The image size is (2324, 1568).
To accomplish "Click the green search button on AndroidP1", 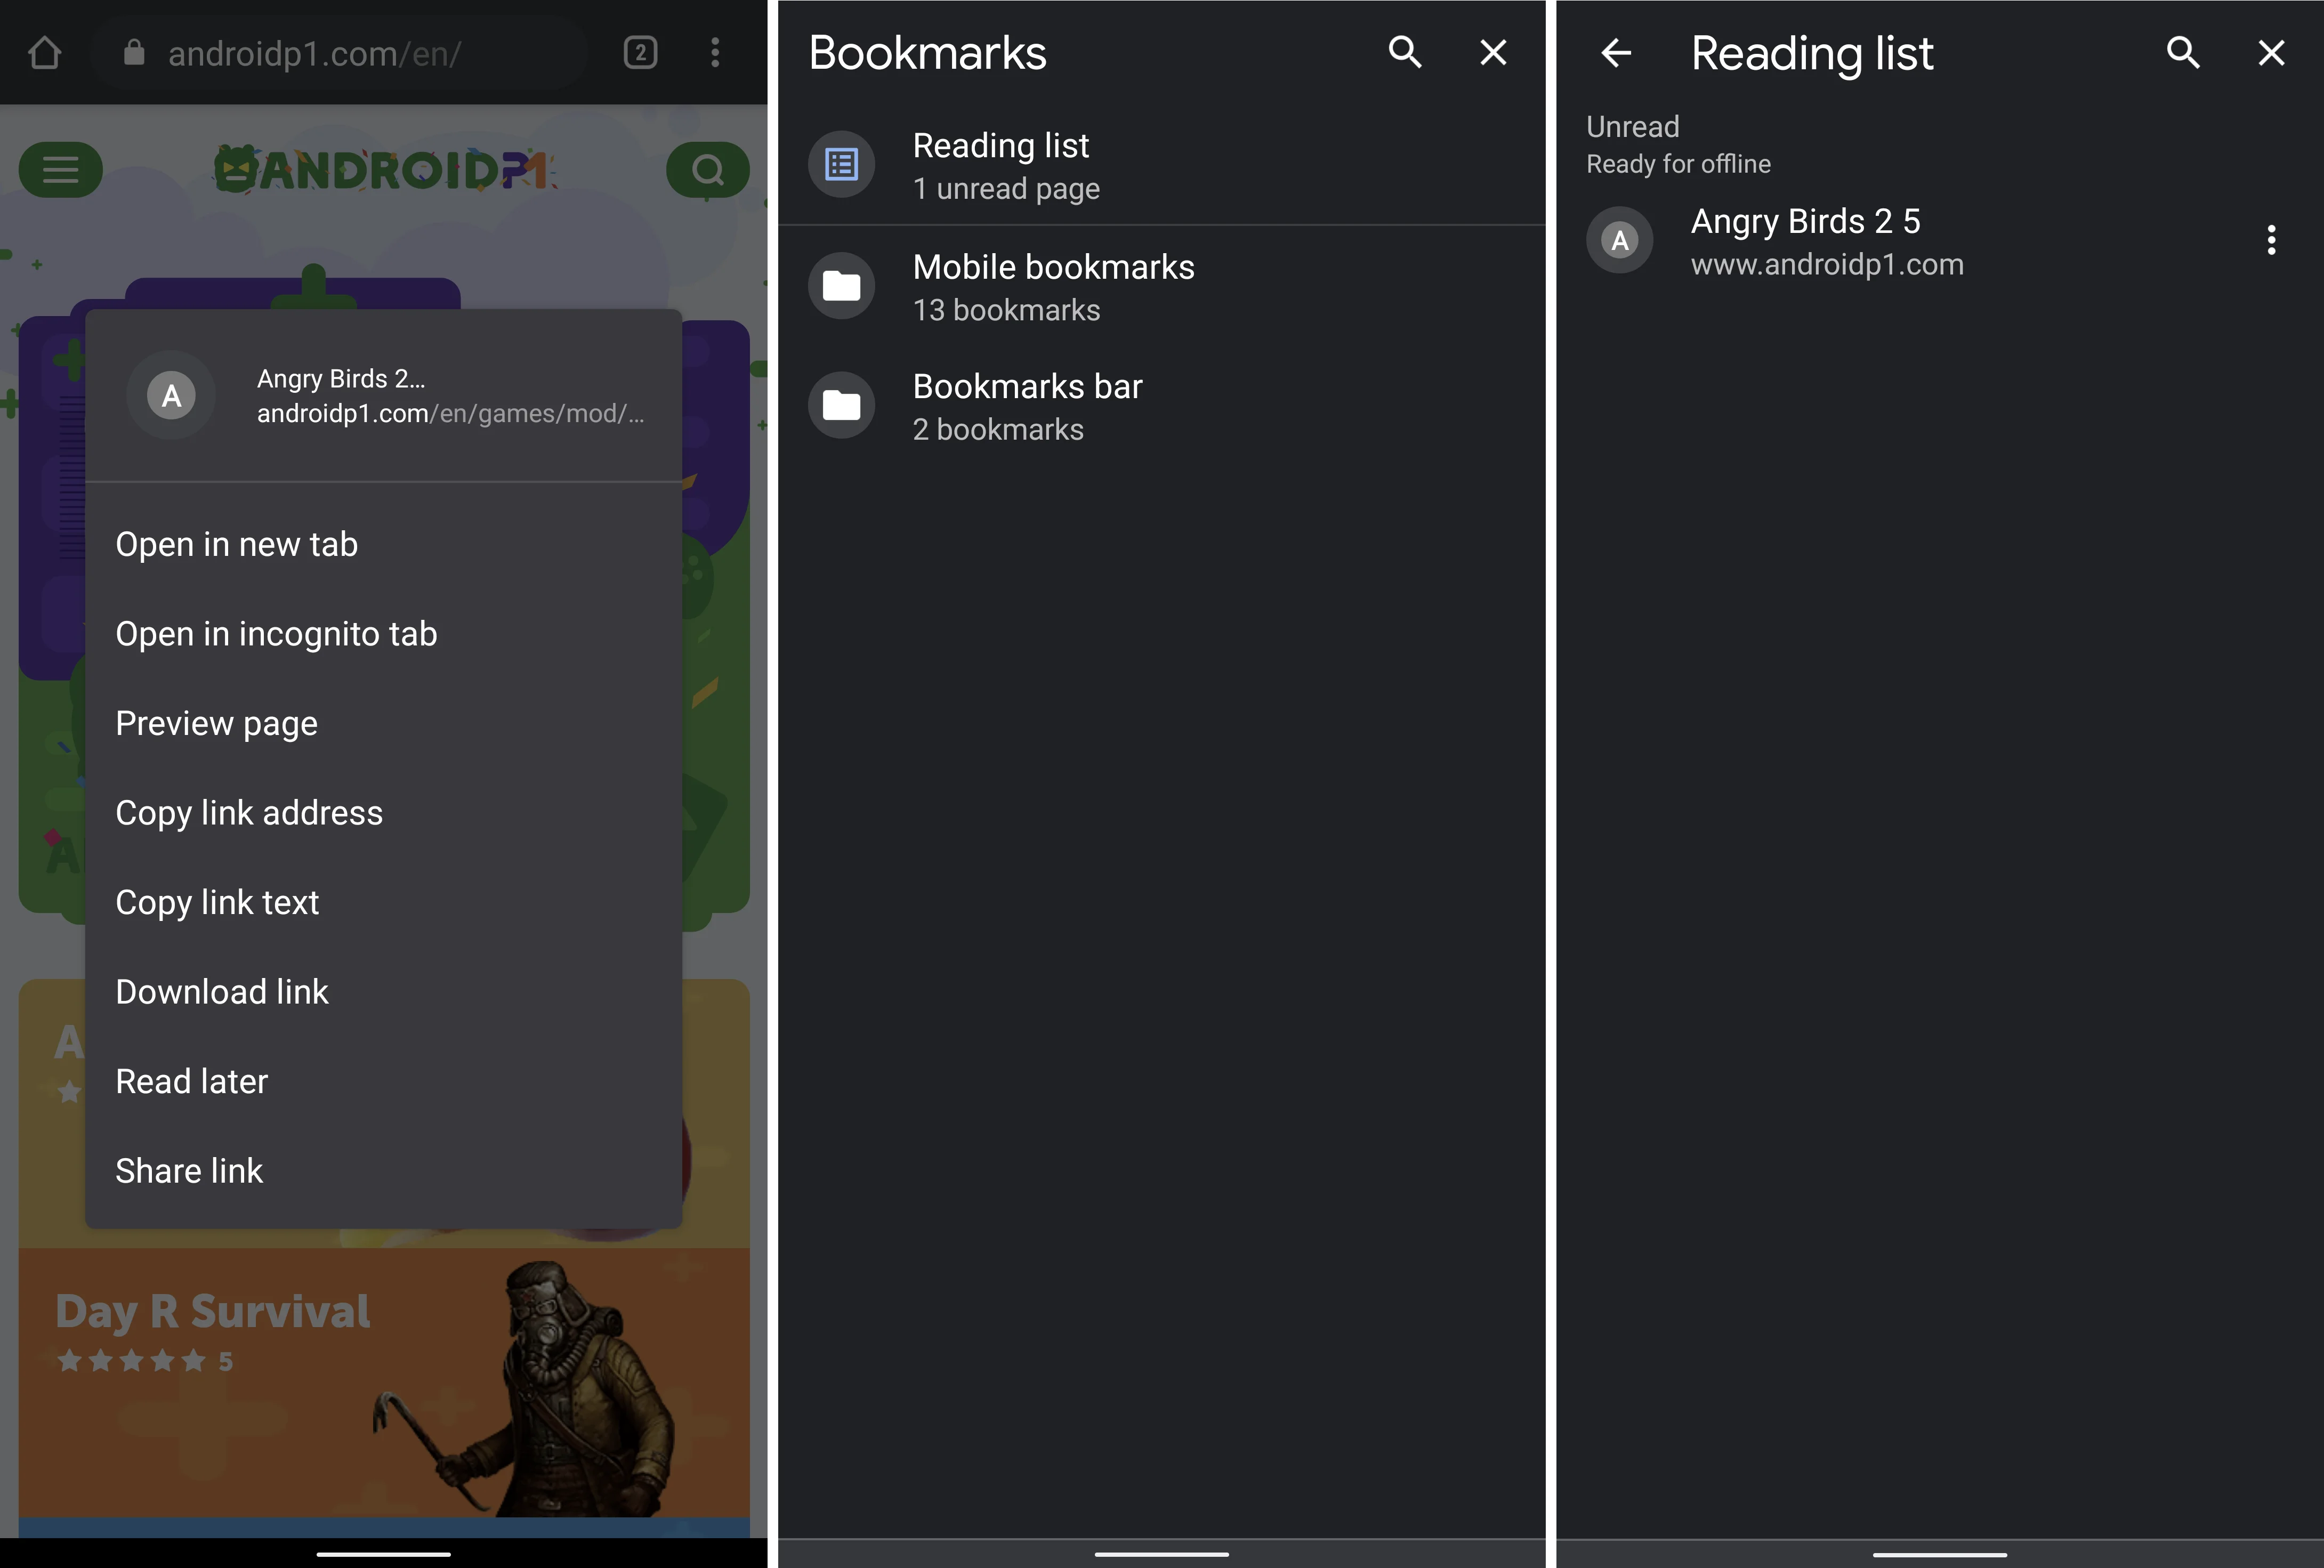I will [707, 169].
